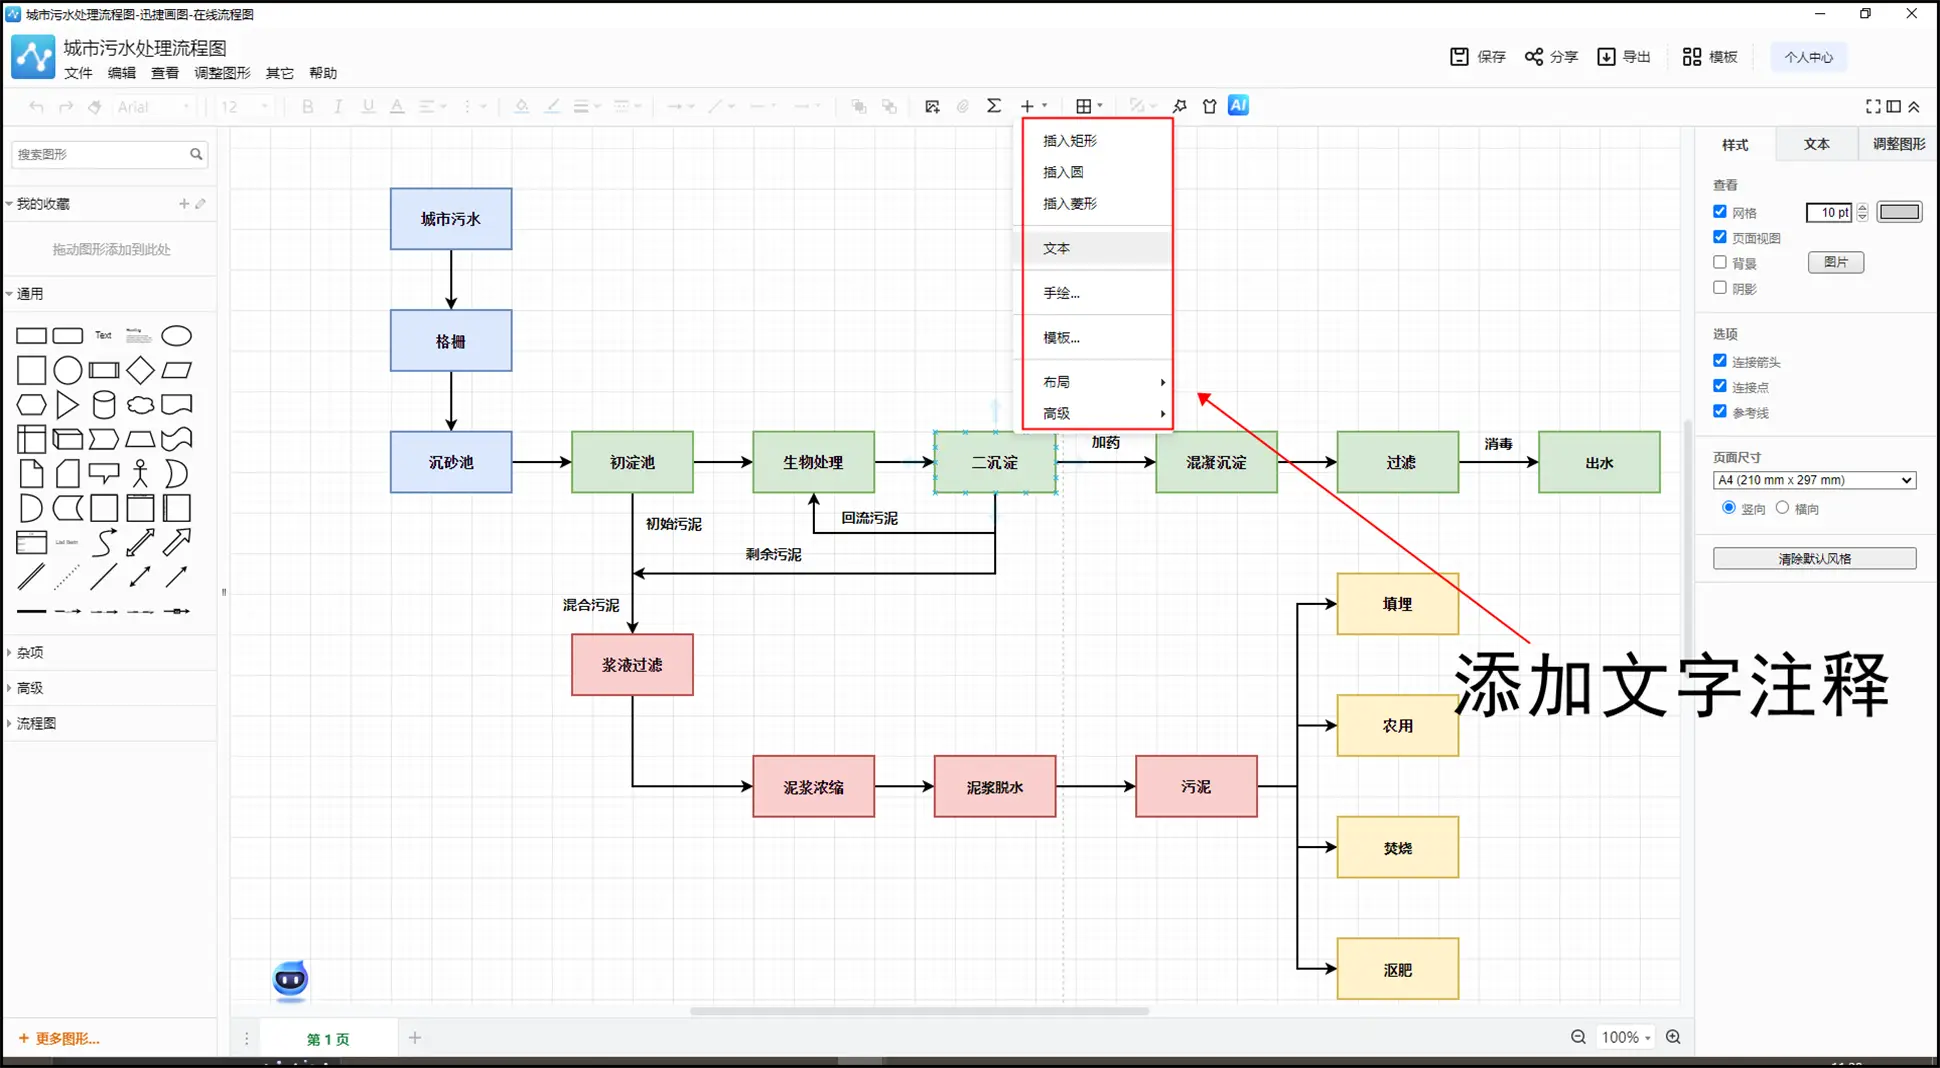Choose 文本 from the insert menu
Image resolution: width=1940 pixels, height=1068 pixels.
click(1098, 248)
